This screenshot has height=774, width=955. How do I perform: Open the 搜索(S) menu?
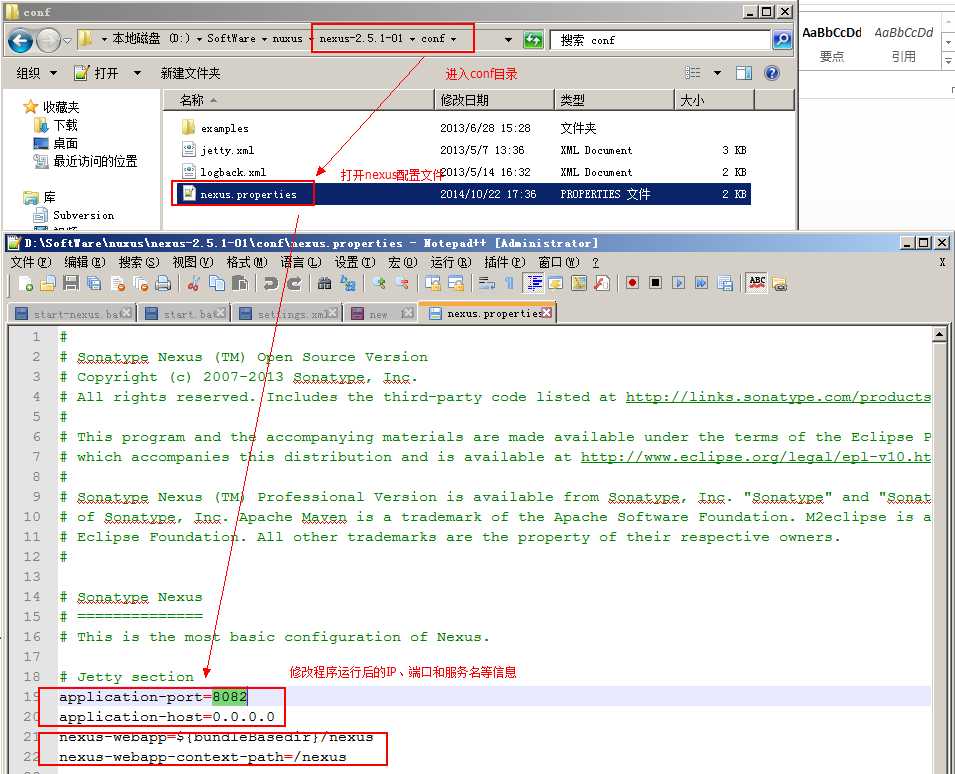click(139, 262)
